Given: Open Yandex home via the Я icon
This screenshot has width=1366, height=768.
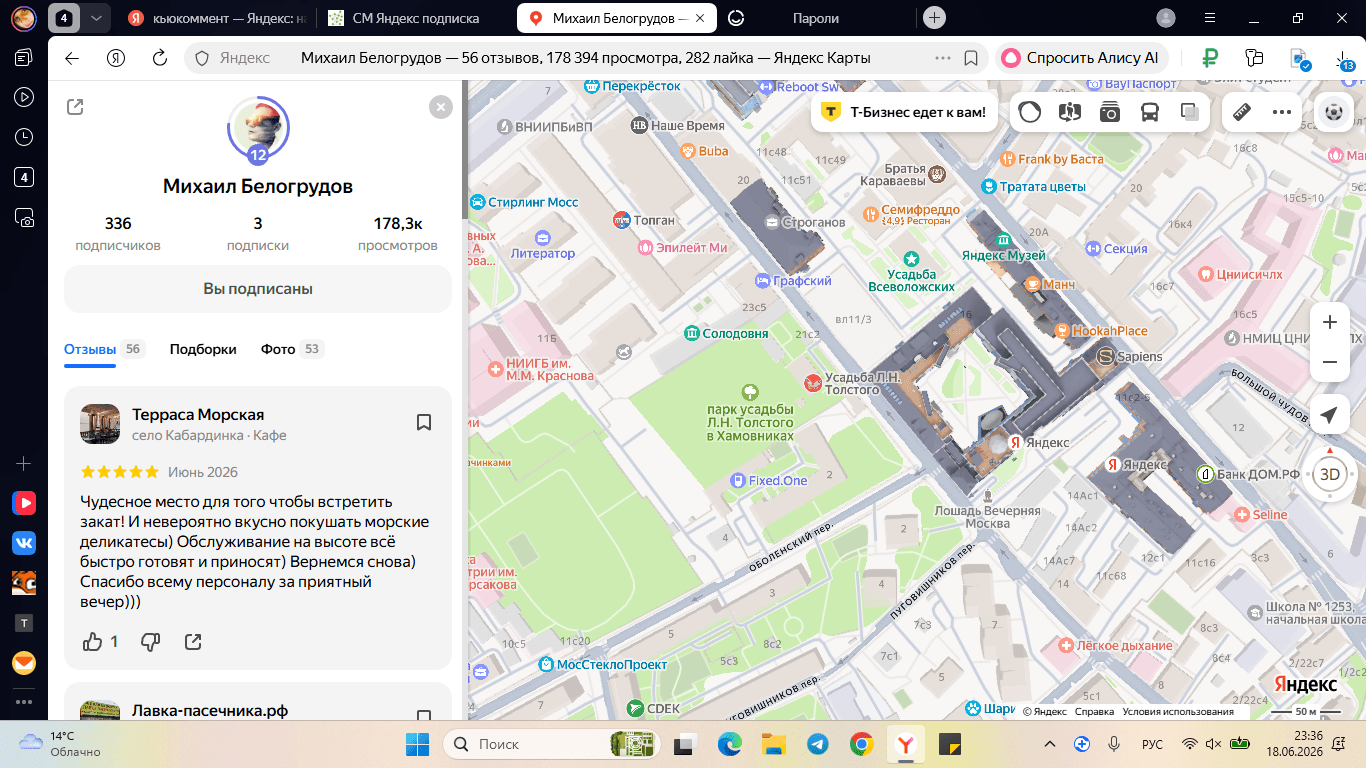Looking at the screenshot, I should [116, 58].
